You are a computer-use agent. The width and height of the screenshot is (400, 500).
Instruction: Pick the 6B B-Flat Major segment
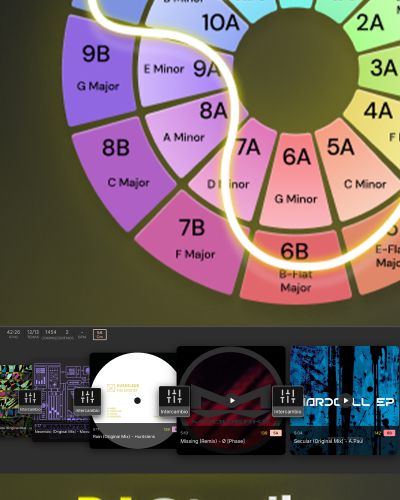coord(295,267)
